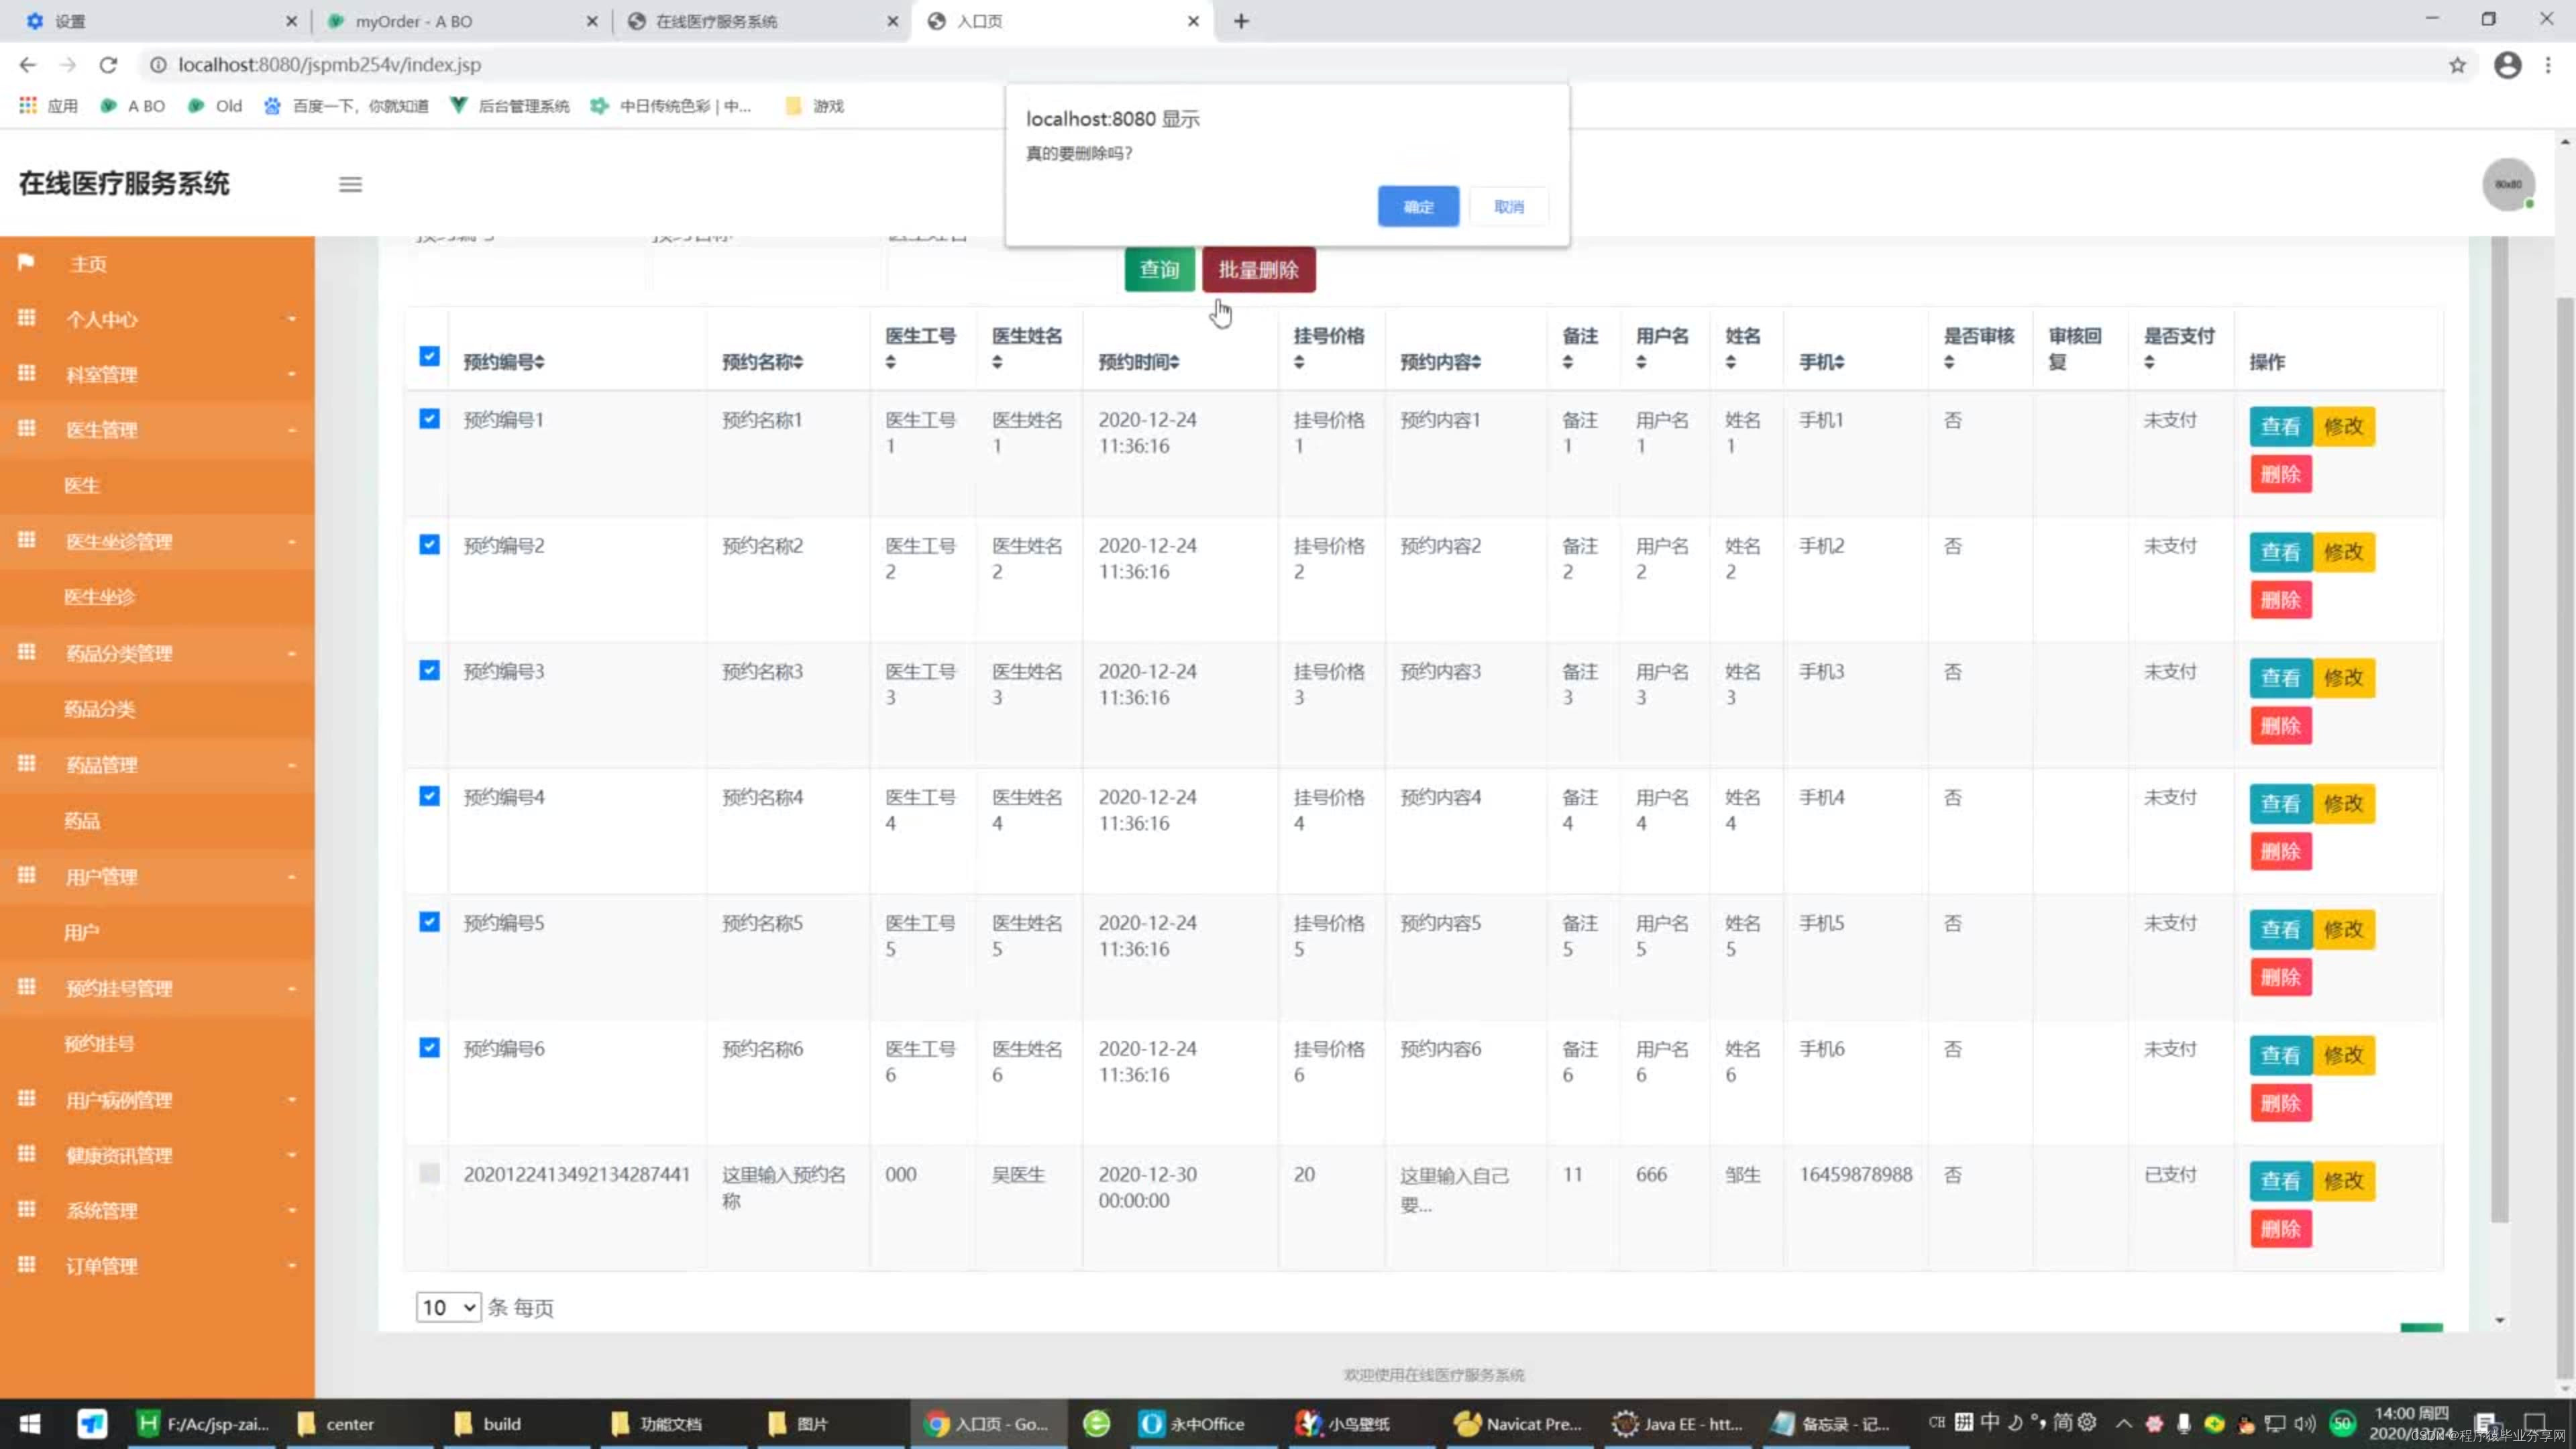Click the 取消 button in the dialog
This screenshot has height=1449, width=2576.
pyautogui.click(x=1508, y=207)
